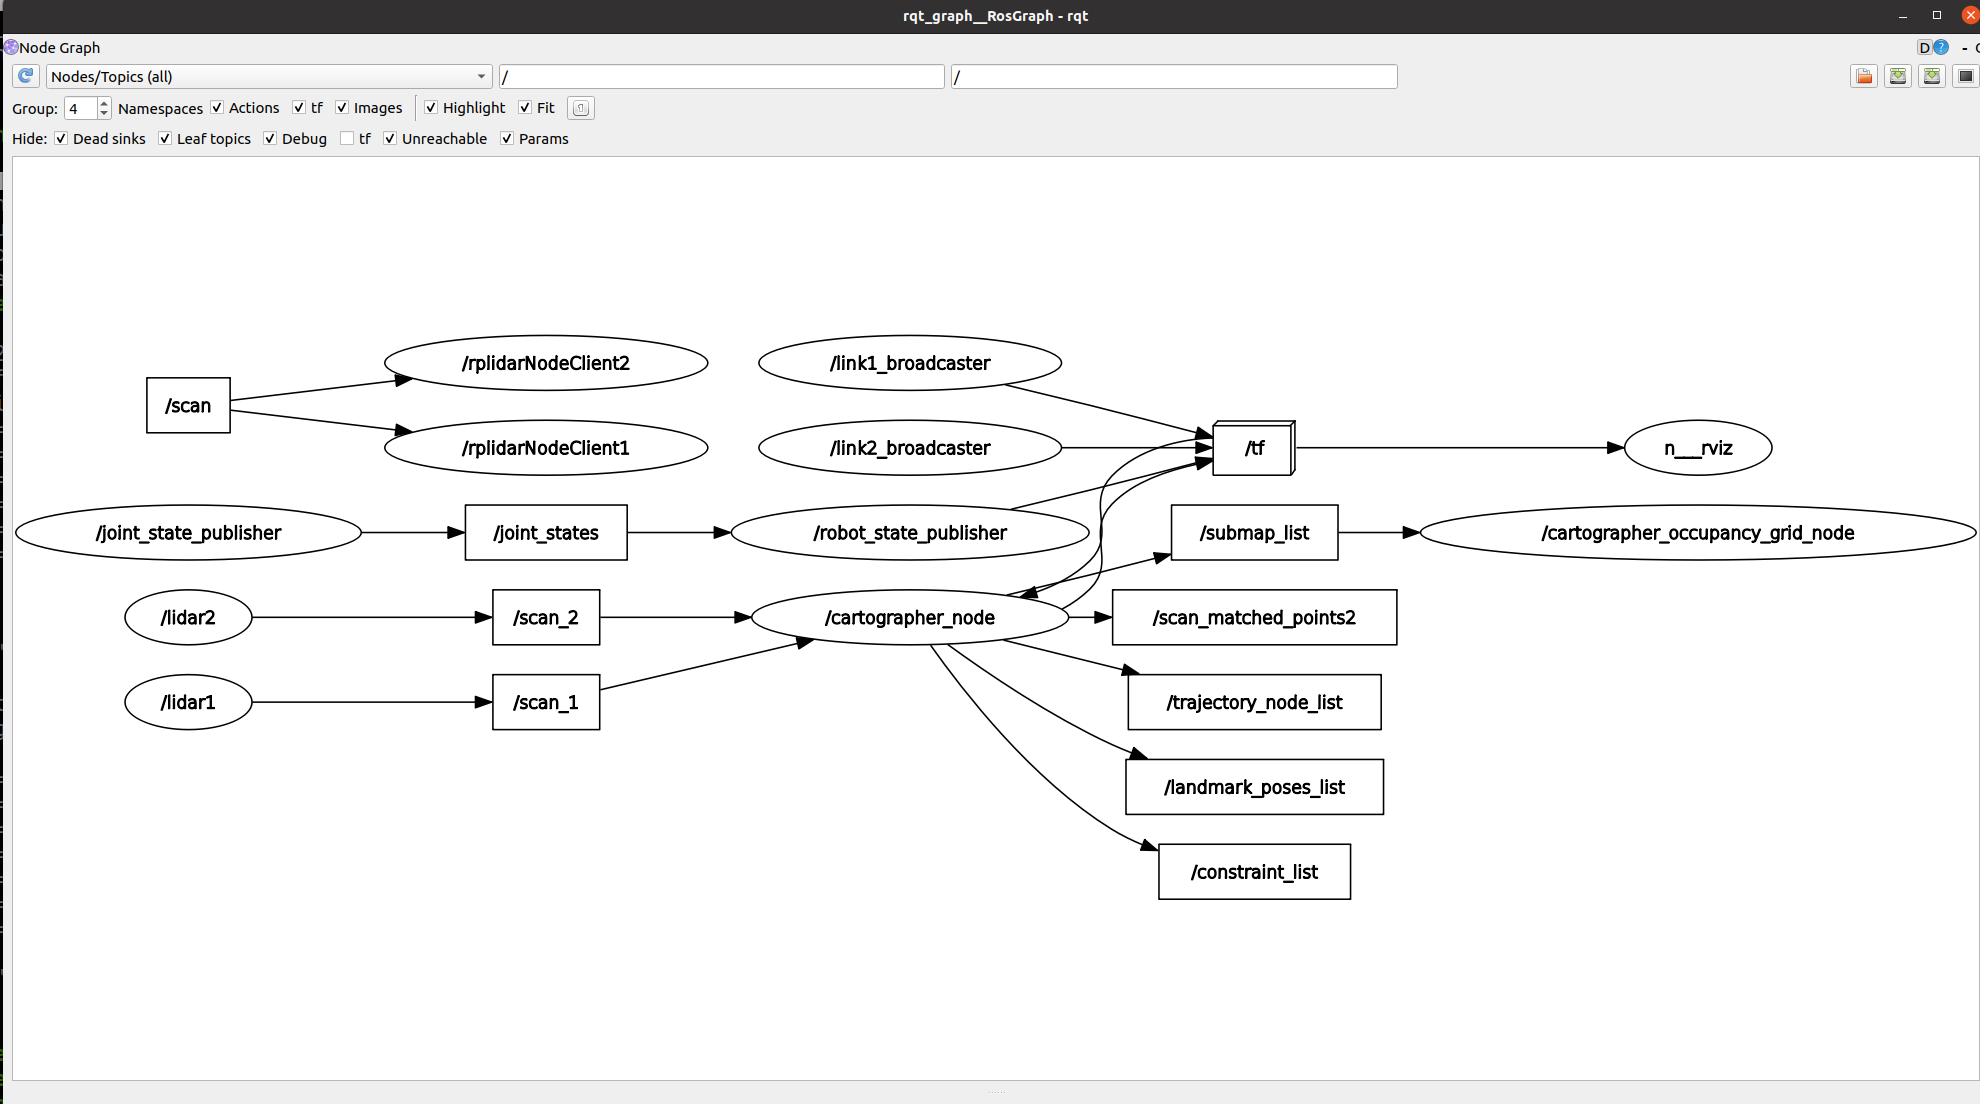Select the /lidar1 node

coord(188,702)
